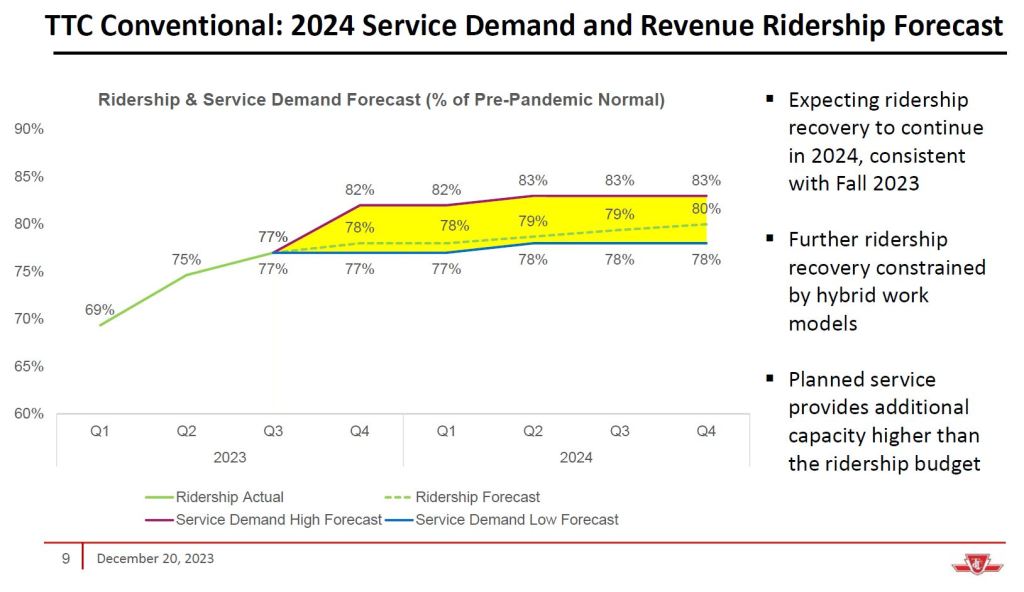1024x592 pixels.
Task: Click the chart title "Ridership & Service Demand Forecast"
Action: [381, 100]
